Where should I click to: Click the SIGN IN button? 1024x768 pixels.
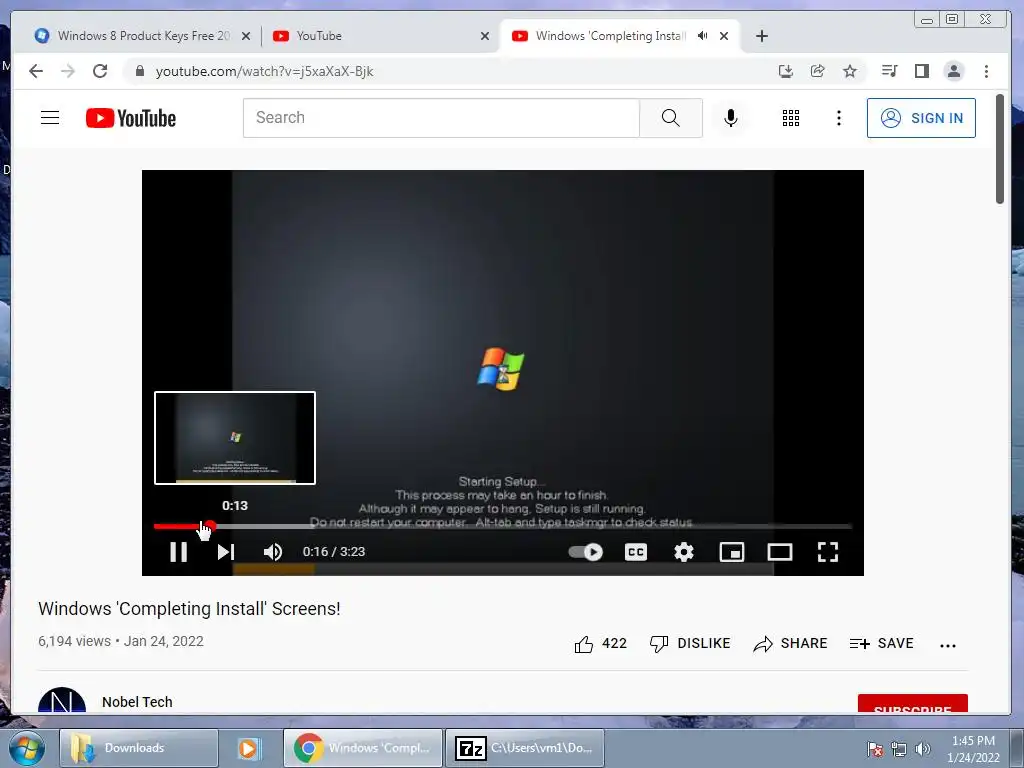click(x=921, y=118)
